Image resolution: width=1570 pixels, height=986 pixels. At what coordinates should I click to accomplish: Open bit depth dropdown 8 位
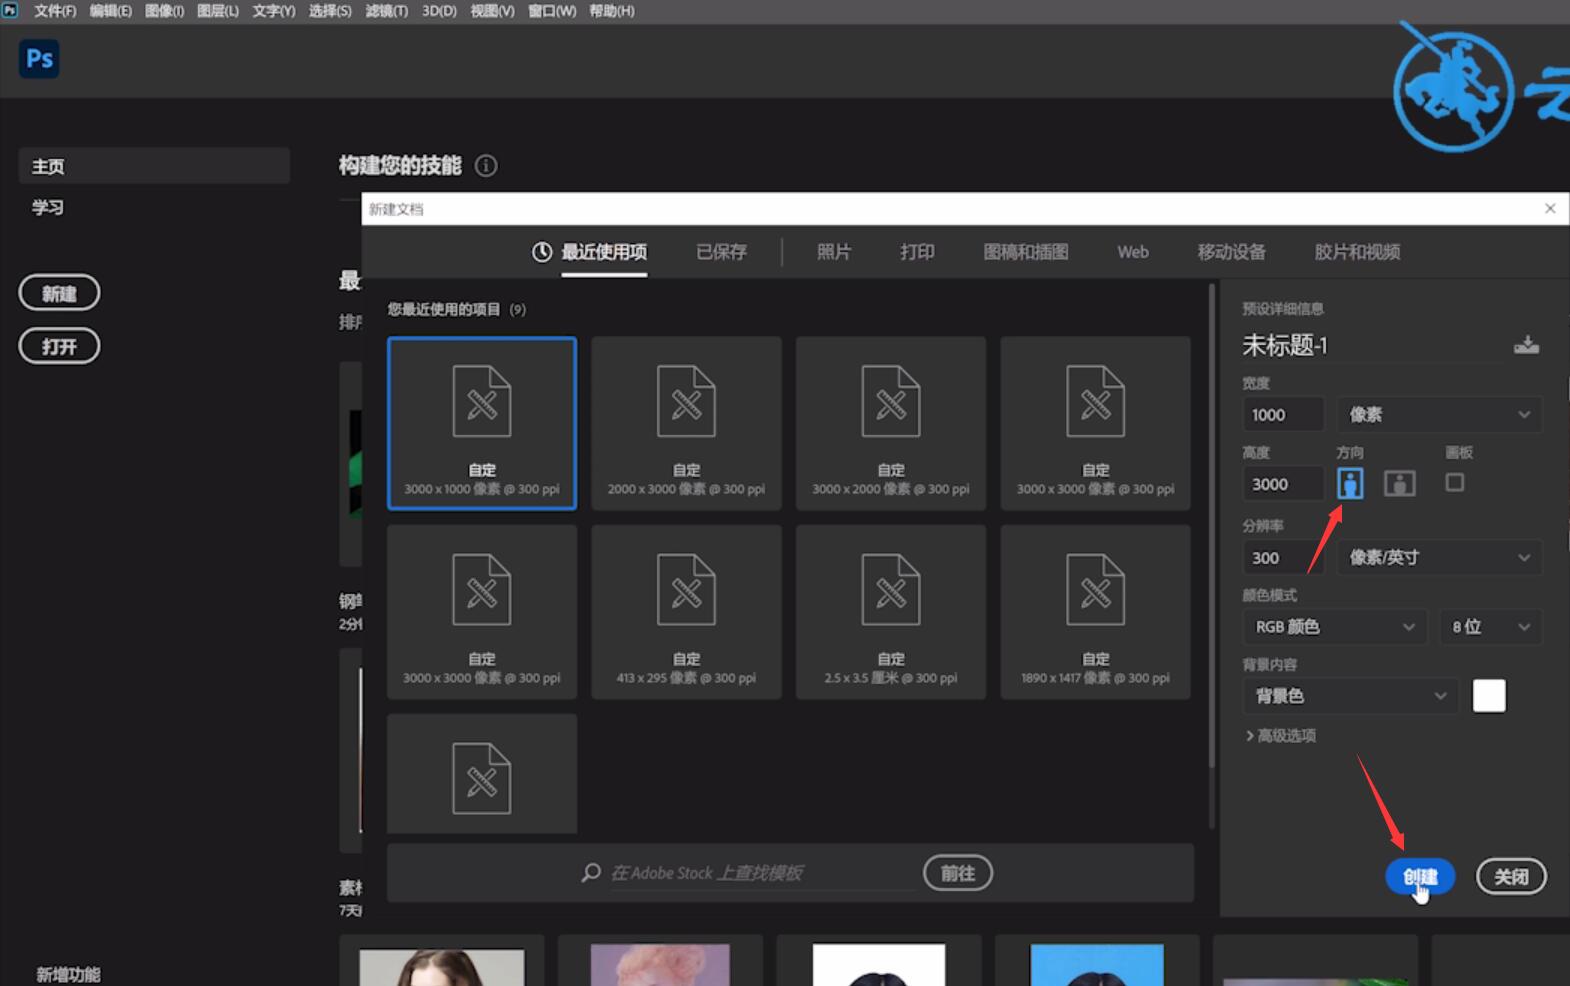[1490, 627]
